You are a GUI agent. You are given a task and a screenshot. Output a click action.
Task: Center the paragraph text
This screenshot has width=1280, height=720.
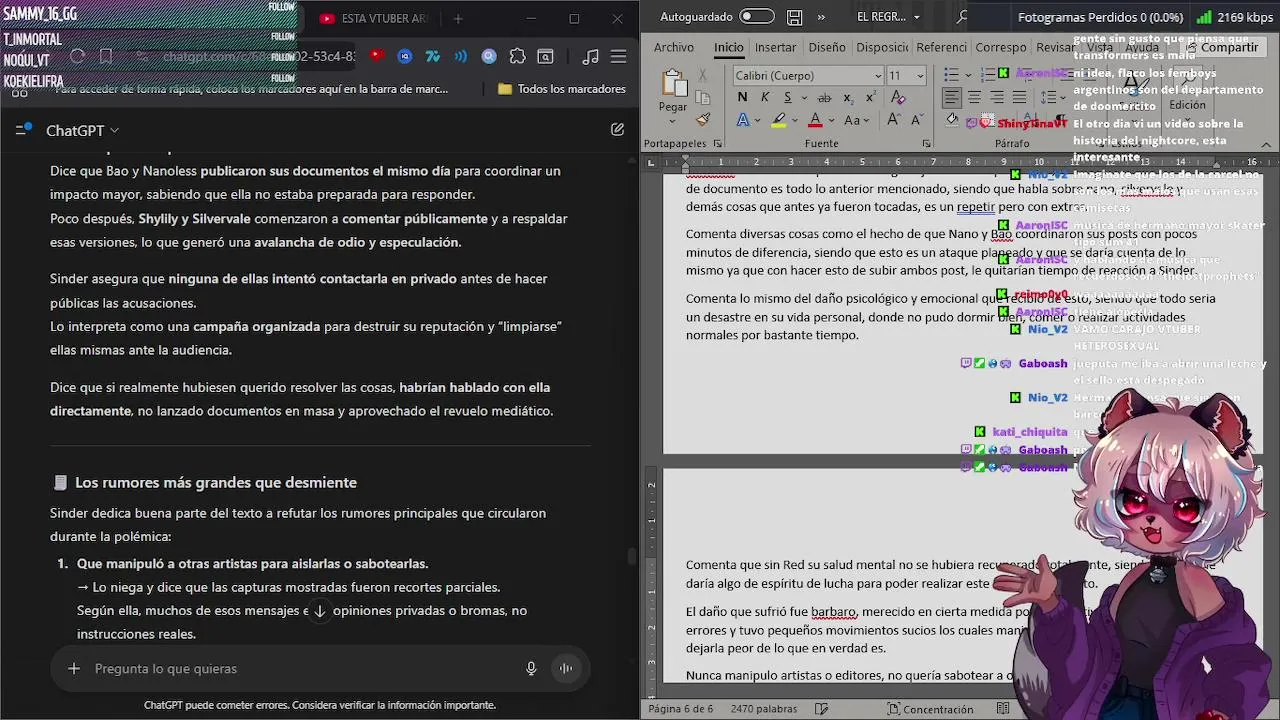click(x=974, y=98)
